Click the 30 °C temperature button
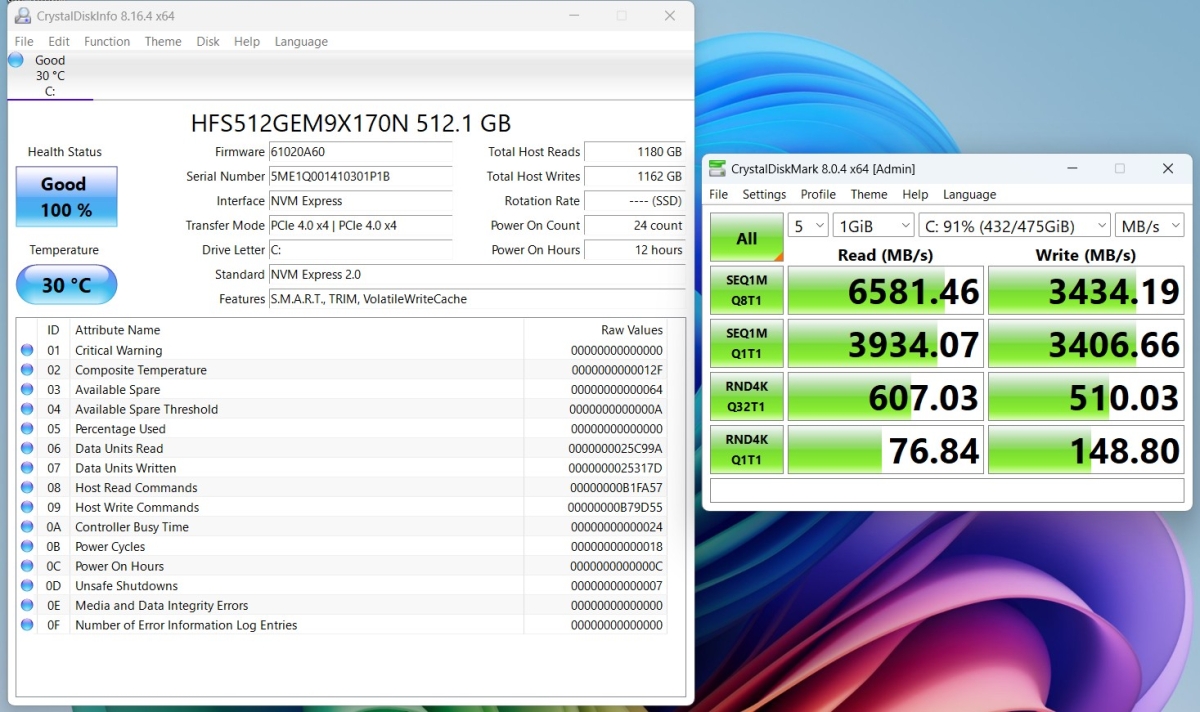Viewport: 1200px width, 712px height. (66, 286)
